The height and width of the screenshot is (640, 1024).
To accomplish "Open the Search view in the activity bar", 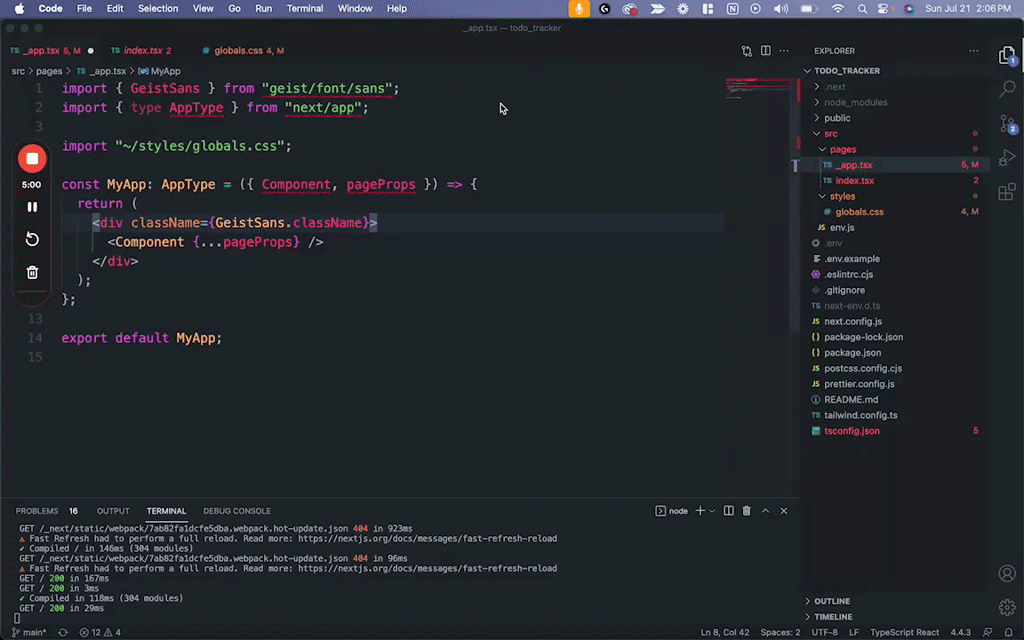I will tap(1007, 88).
